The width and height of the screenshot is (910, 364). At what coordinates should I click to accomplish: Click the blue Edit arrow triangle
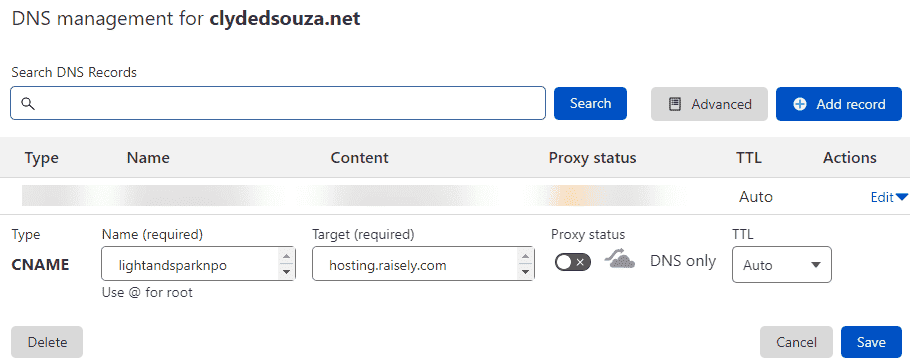901,197
